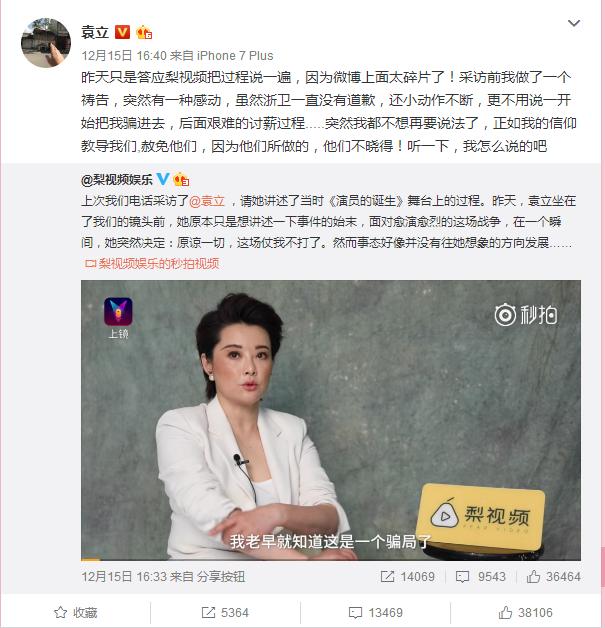Screen dimensions: 605x628
Task: Seek using the video progress bar
Action: tap(331, 559)
